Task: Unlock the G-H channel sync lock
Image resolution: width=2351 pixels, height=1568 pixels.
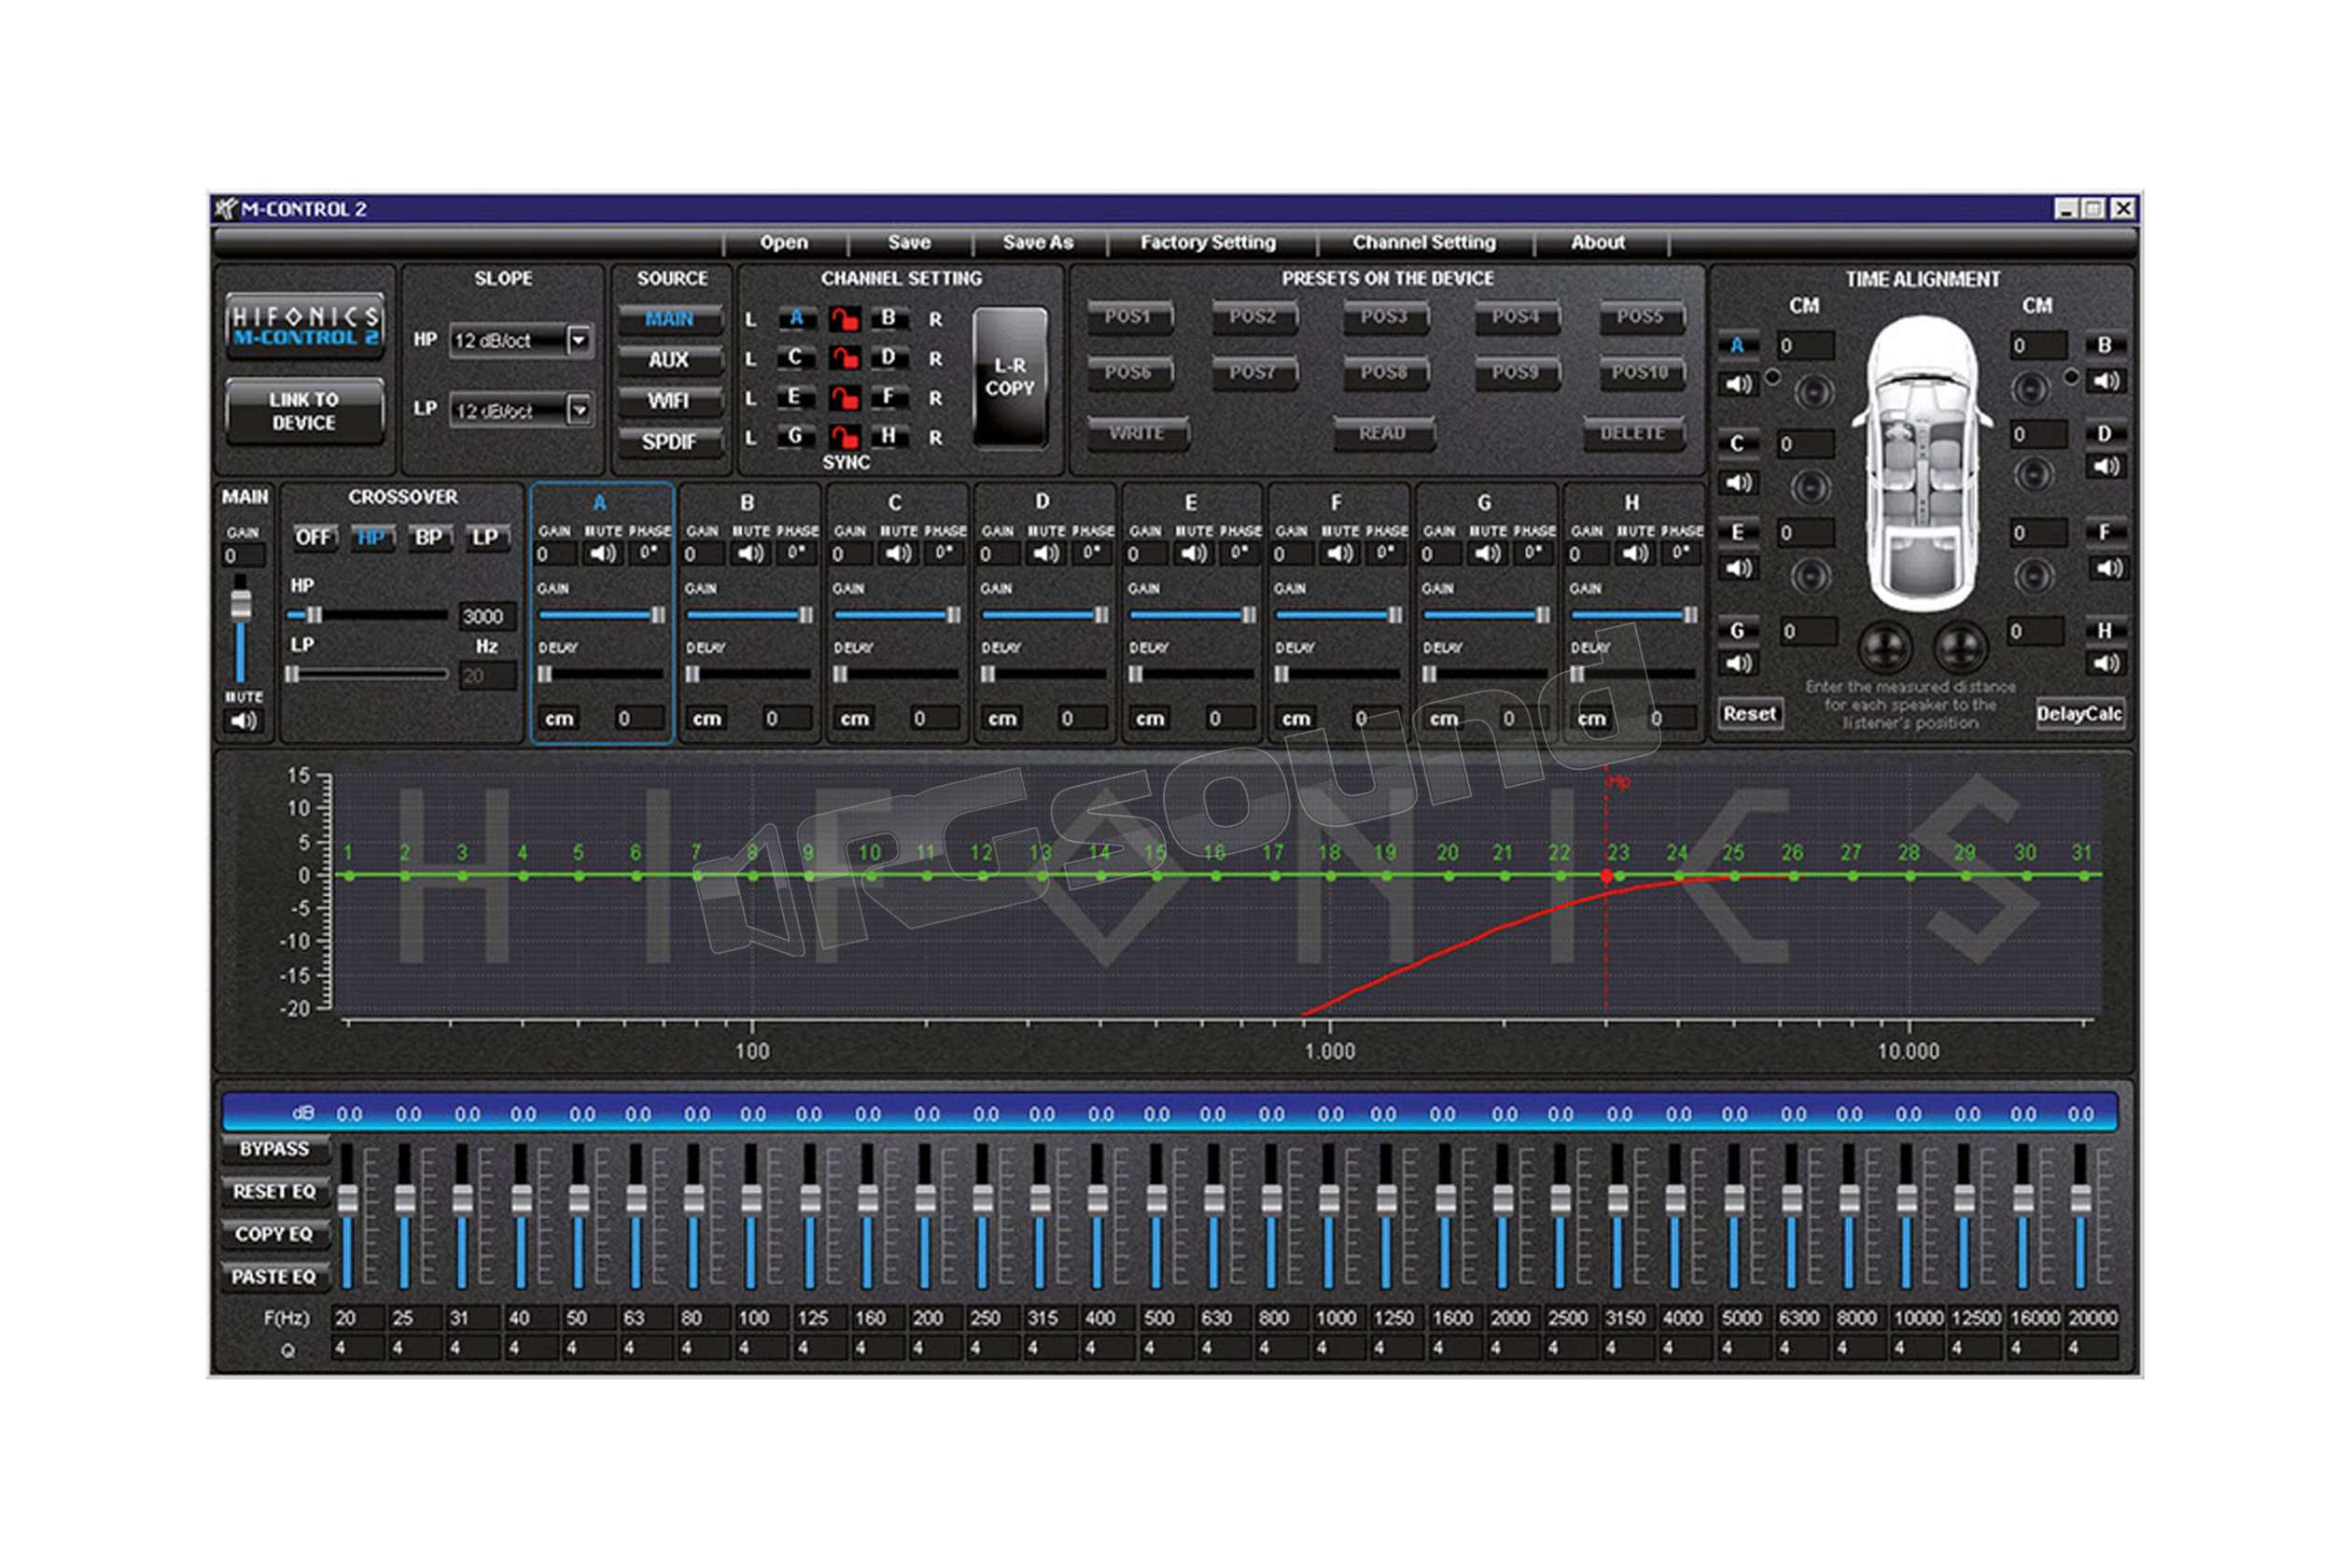Action: pyautogui.click(x=845, y=437)
